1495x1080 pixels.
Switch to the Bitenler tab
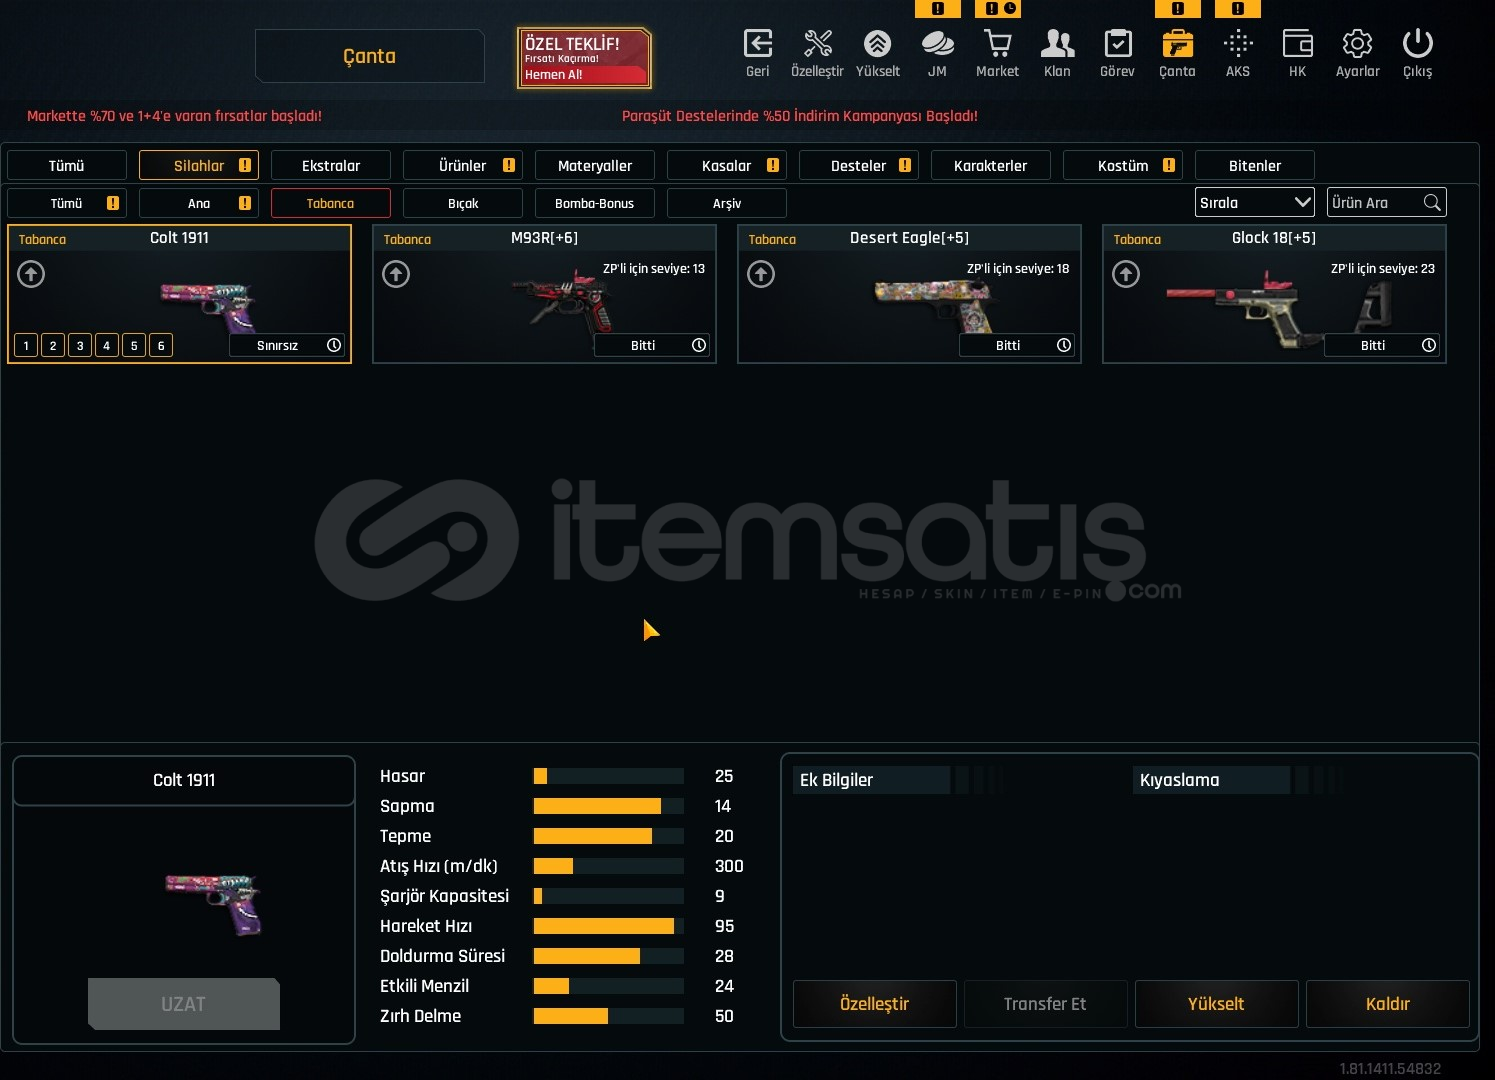coord(1255,165)
